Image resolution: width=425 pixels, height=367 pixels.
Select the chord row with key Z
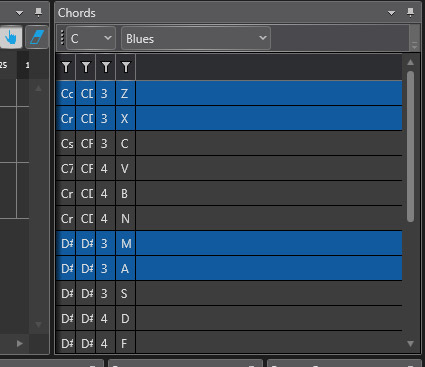(229, 93)
